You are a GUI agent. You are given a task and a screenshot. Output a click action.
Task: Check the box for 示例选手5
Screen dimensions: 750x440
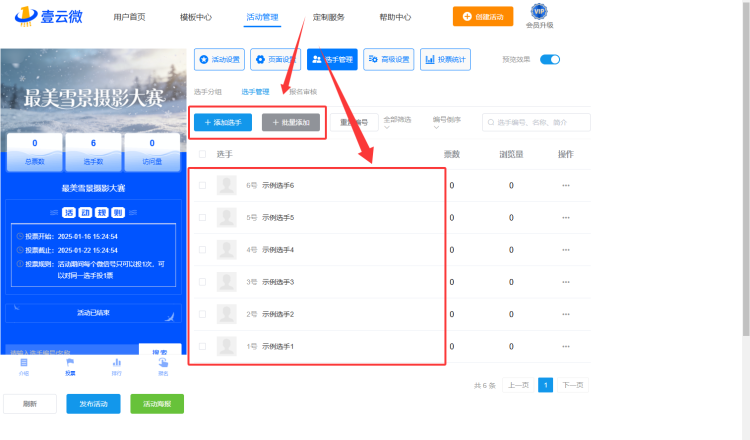[x=202, y=218]
